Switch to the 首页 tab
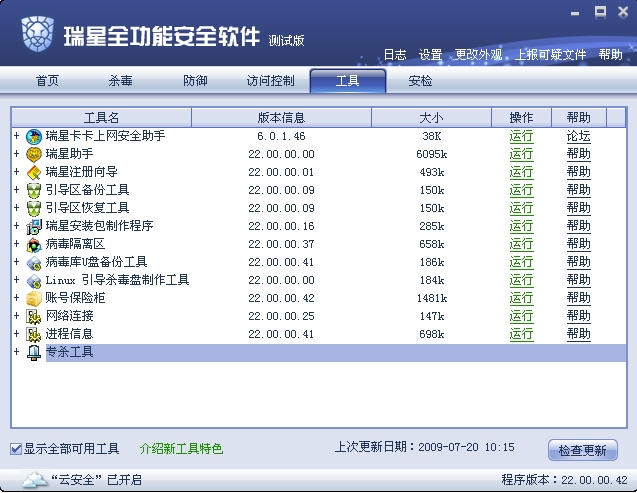The image size is (637, 493). pos(47,81)
